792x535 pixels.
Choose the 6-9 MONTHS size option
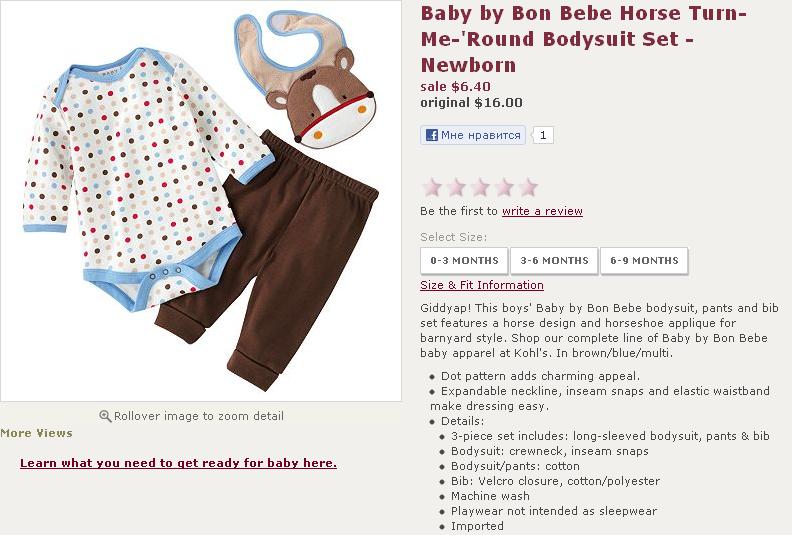pyautogui.click(x=644, y=261)
